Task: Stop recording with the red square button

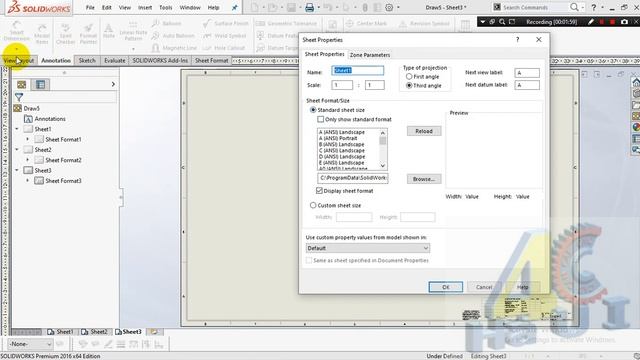Action: pyautogui.click(x=612, y=22)
